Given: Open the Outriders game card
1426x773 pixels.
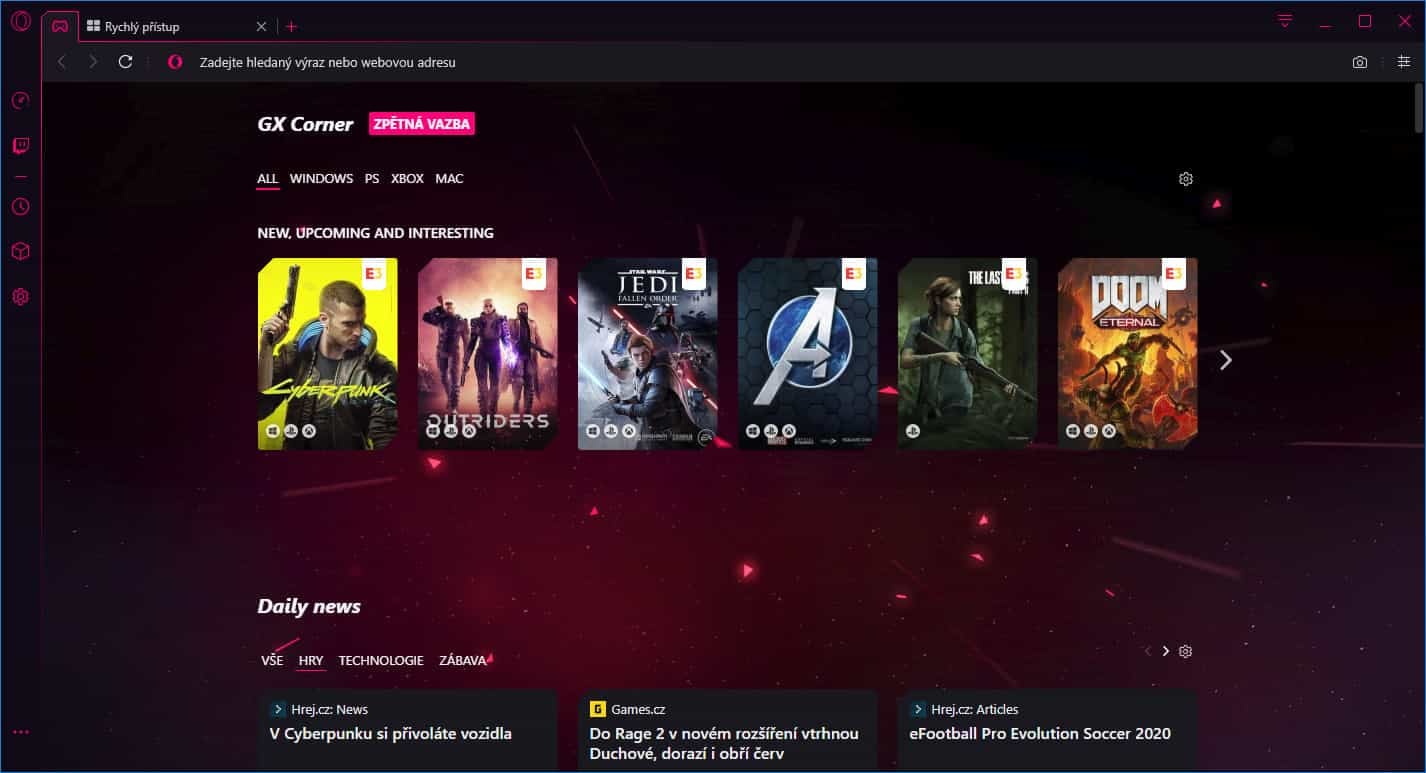Looking at the screenshot, I should 488,354.
